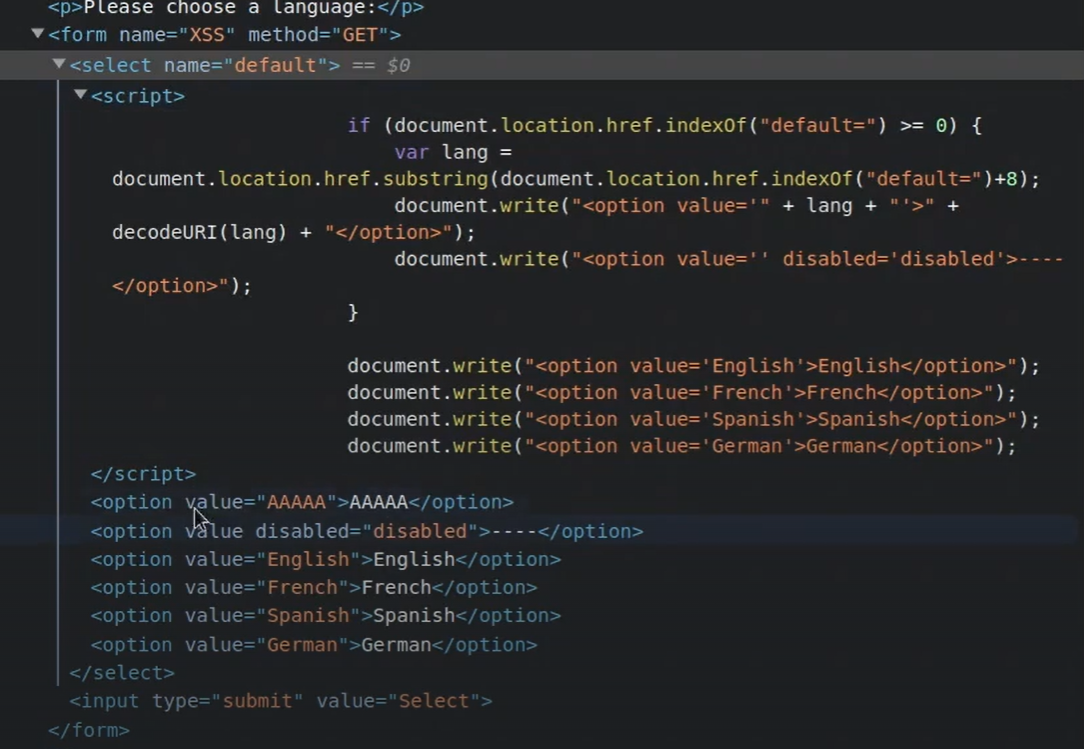Select the disabled dashed separator option

pyautogui.click(x=365, y=531)
